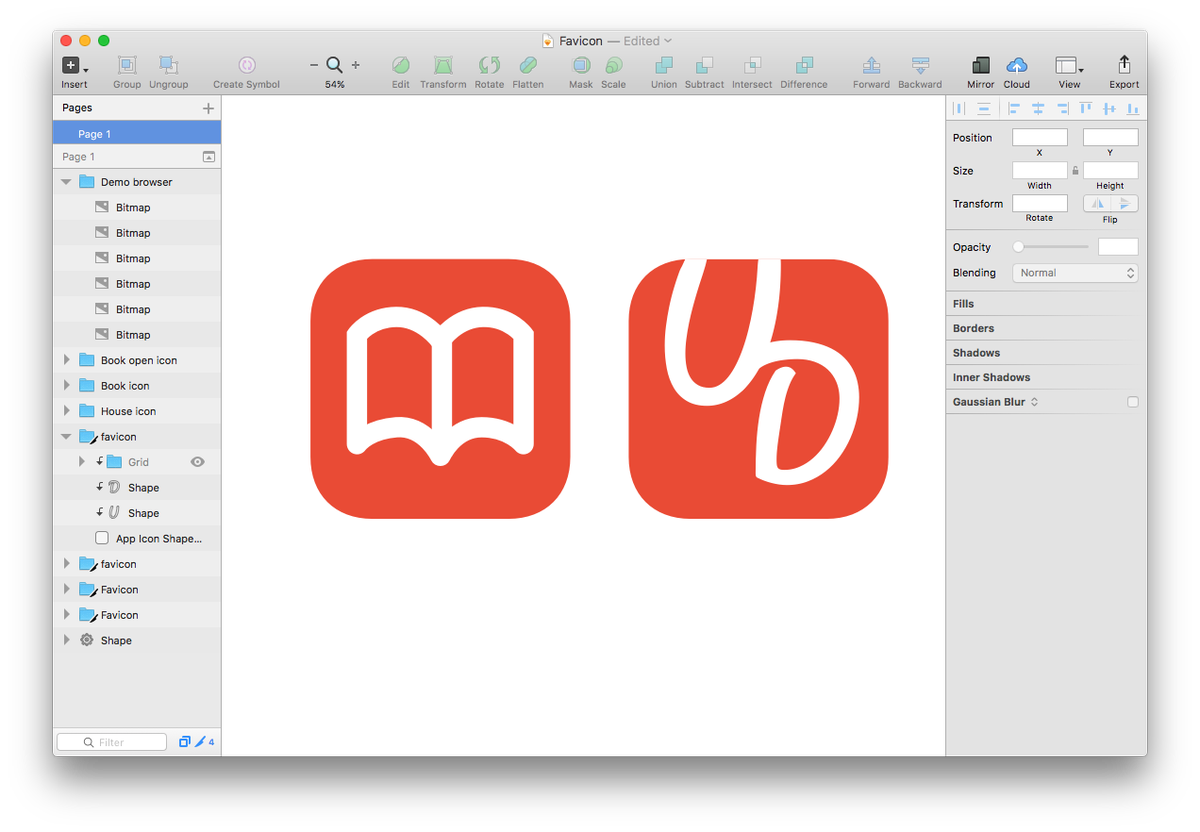Zoom in with the plus button

(x=356, y=65)
